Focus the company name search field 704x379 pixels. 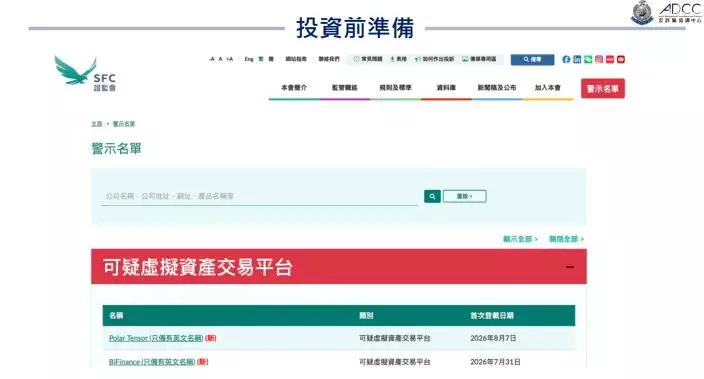[260, 196]
